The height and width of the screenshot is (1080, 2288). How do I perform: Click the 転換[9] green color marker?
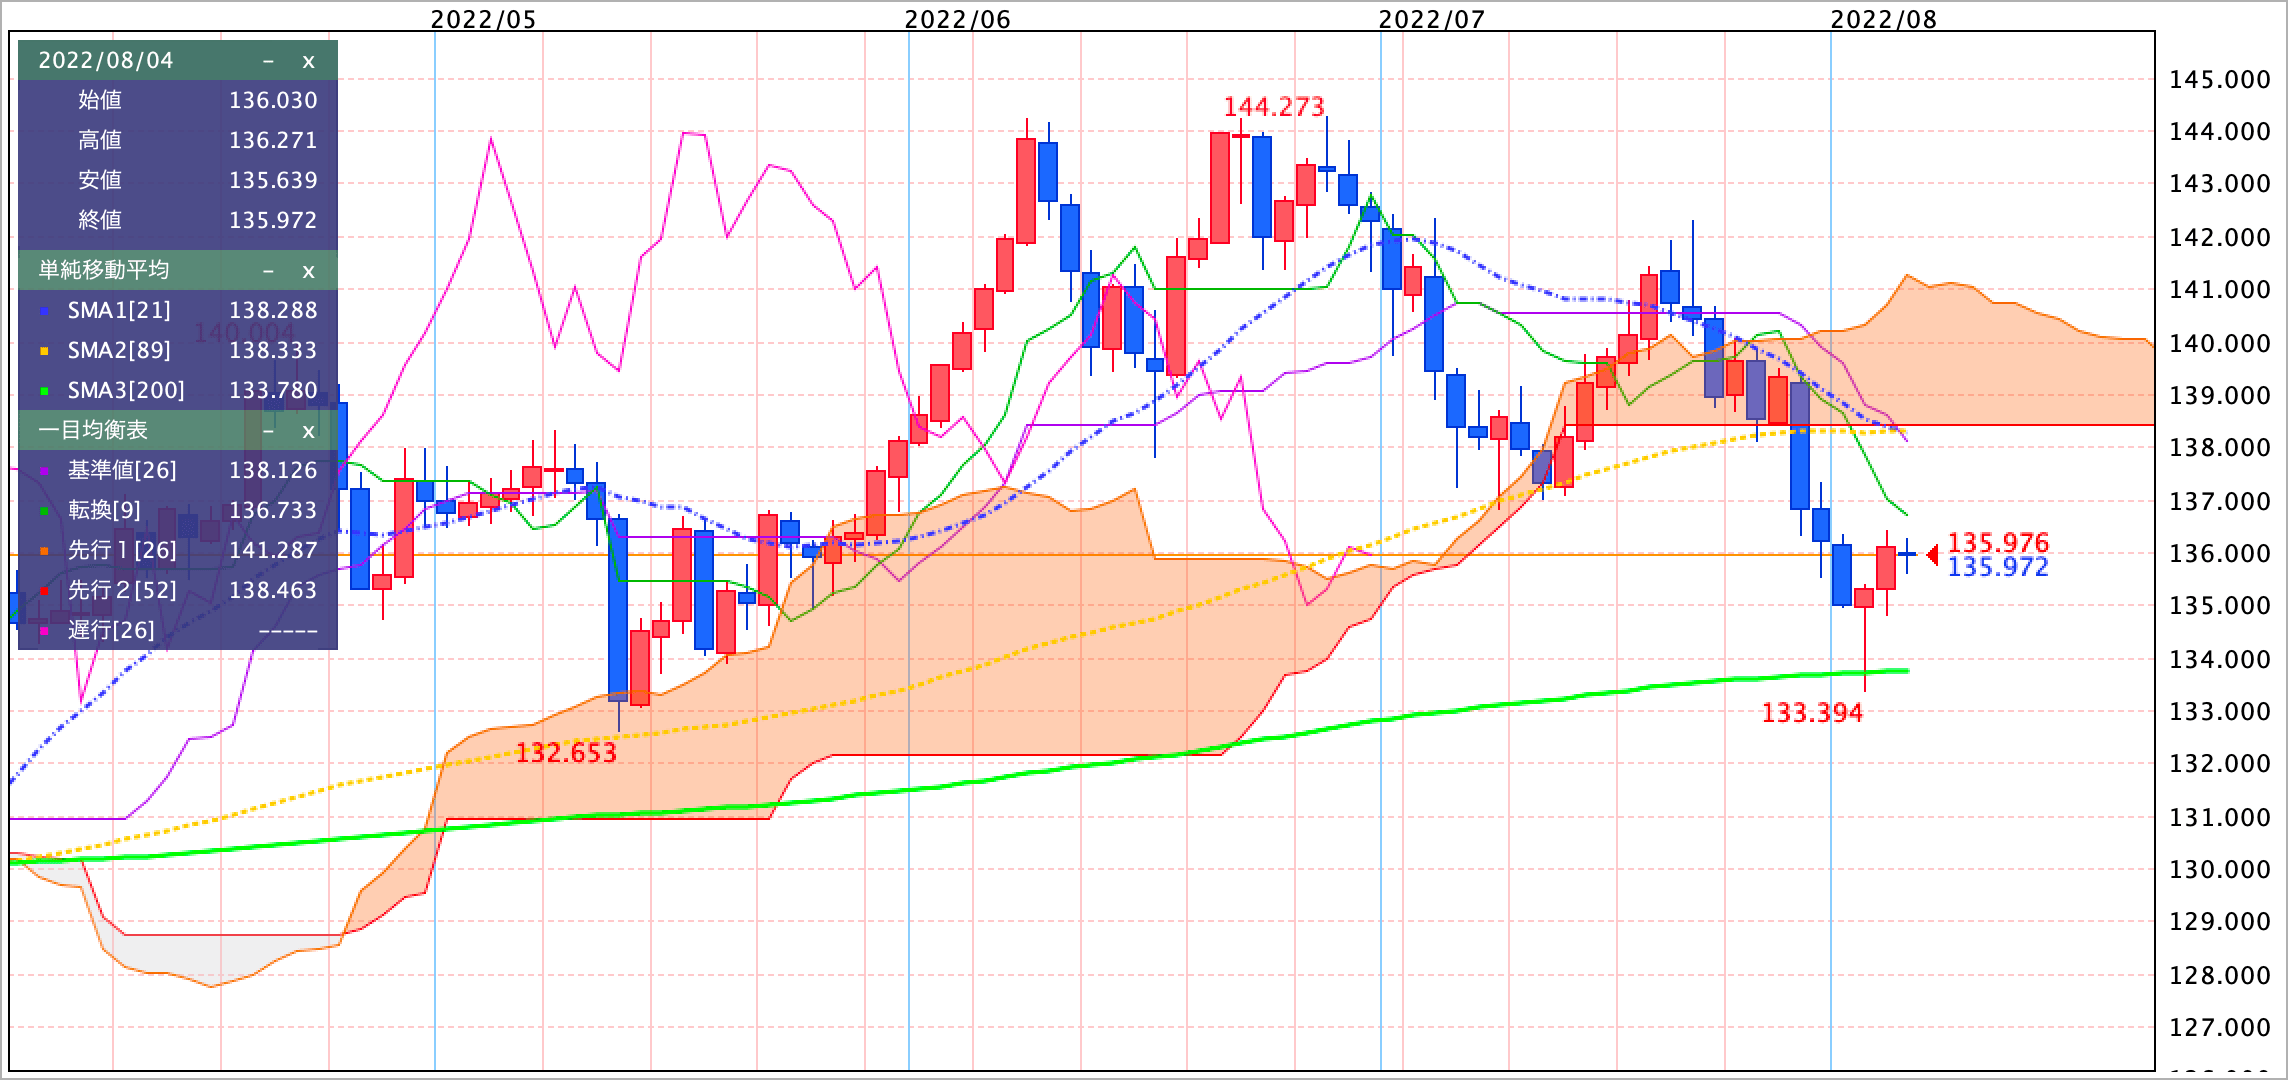[x=44, y=512]
